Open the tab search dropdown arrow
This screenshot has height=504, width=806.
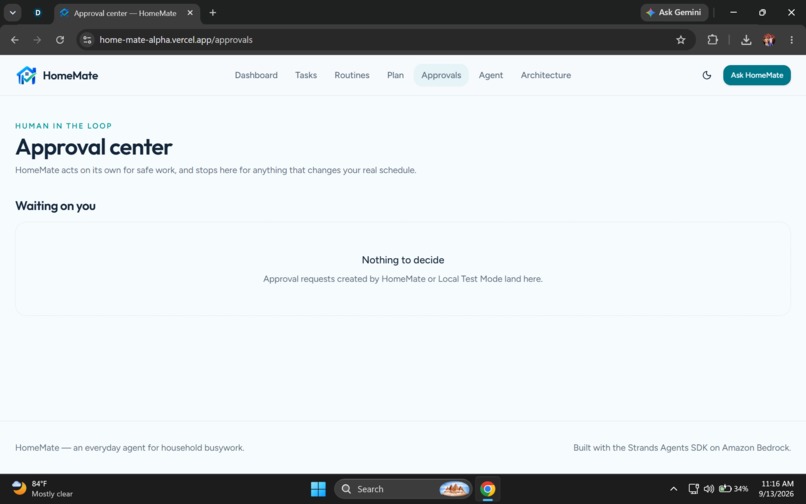12,13
